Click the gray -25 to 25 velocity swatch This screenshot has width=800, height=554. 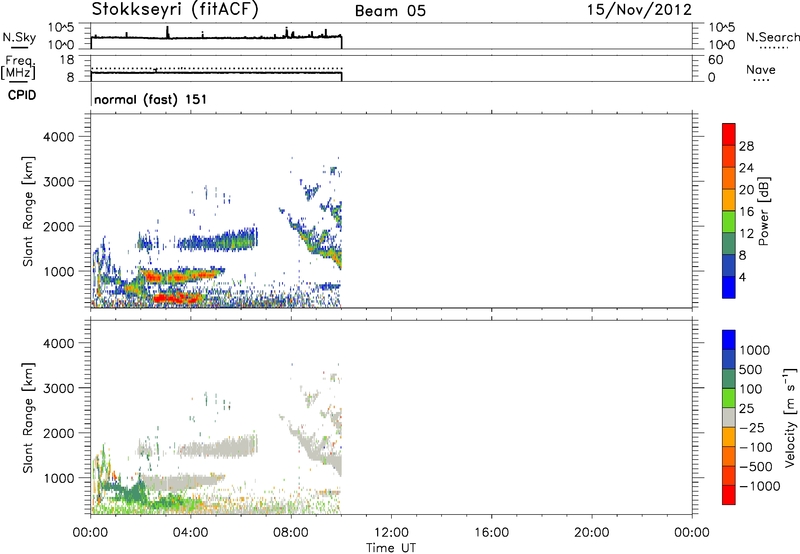coord(729,418)
